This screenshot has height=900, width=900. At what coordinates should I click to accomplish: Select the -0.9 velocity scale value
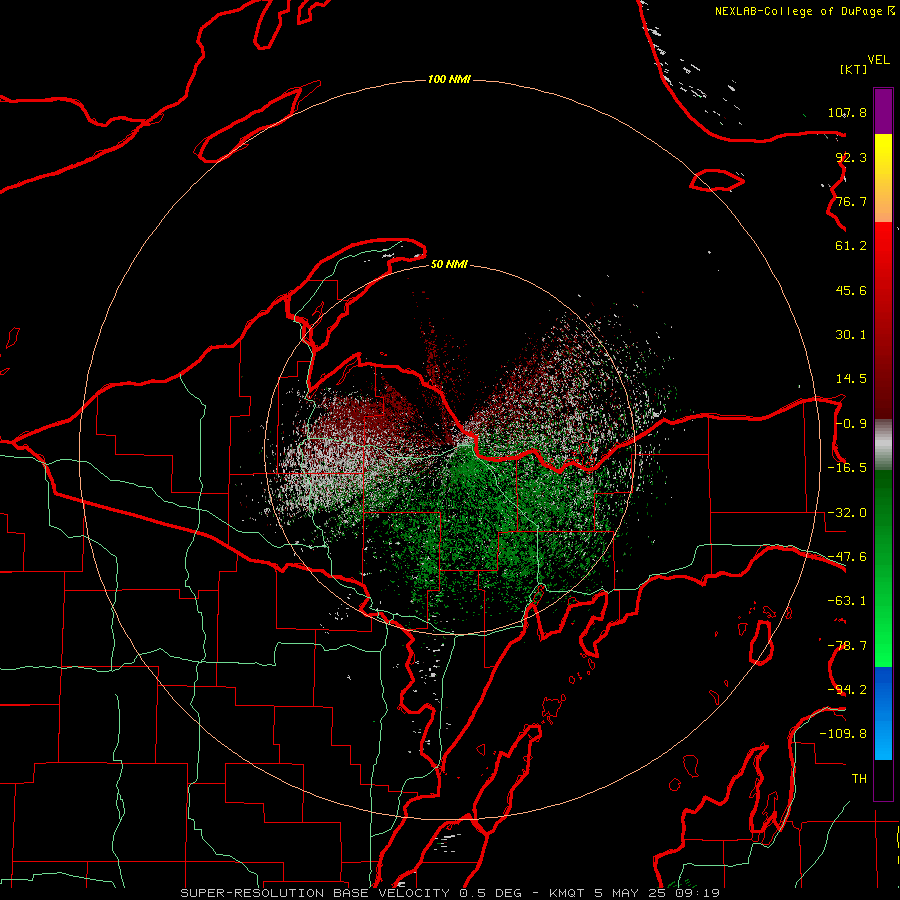[x=851, y=424]
